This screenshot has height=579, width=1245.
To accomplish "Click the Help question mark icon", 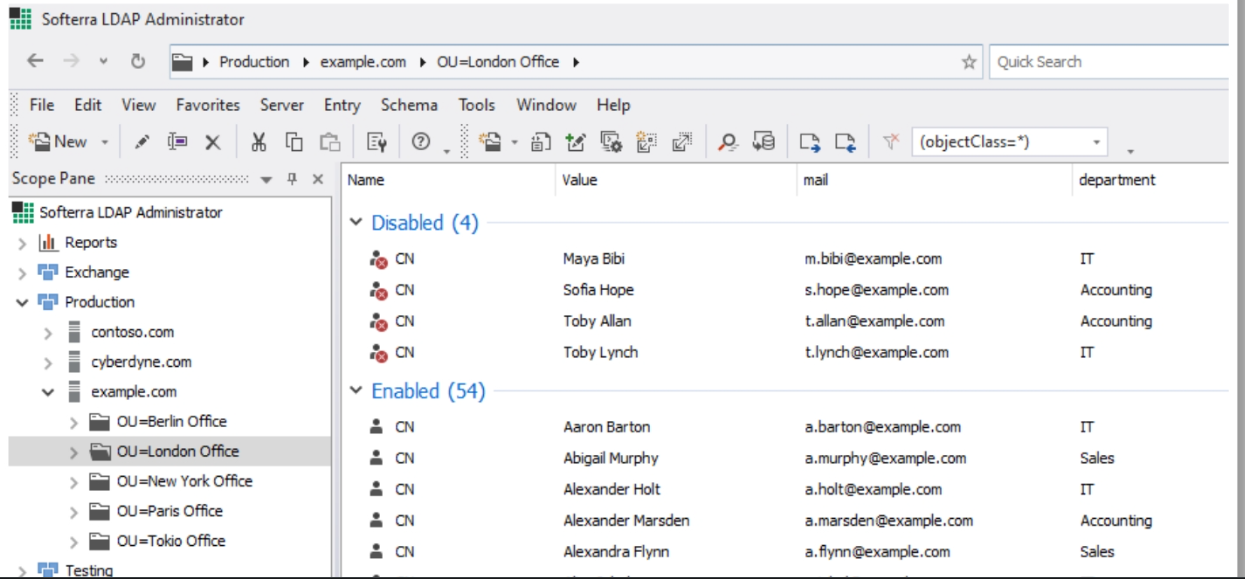I will 421,142.
